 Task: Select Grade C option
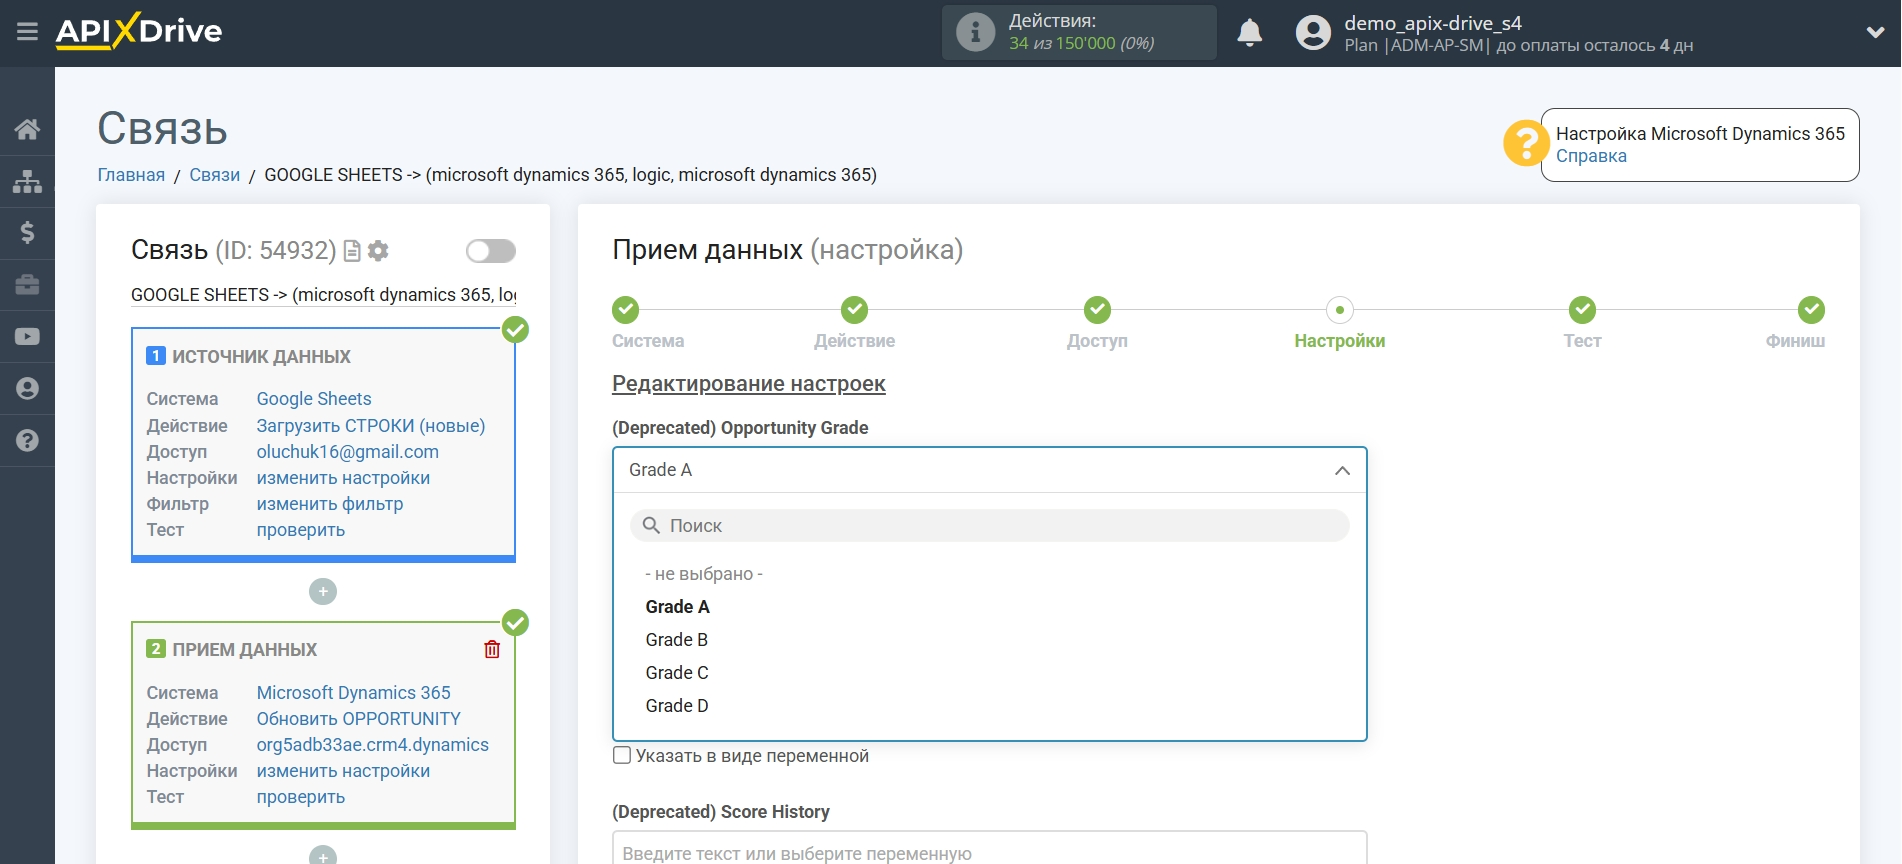click(x=677, y=673)
